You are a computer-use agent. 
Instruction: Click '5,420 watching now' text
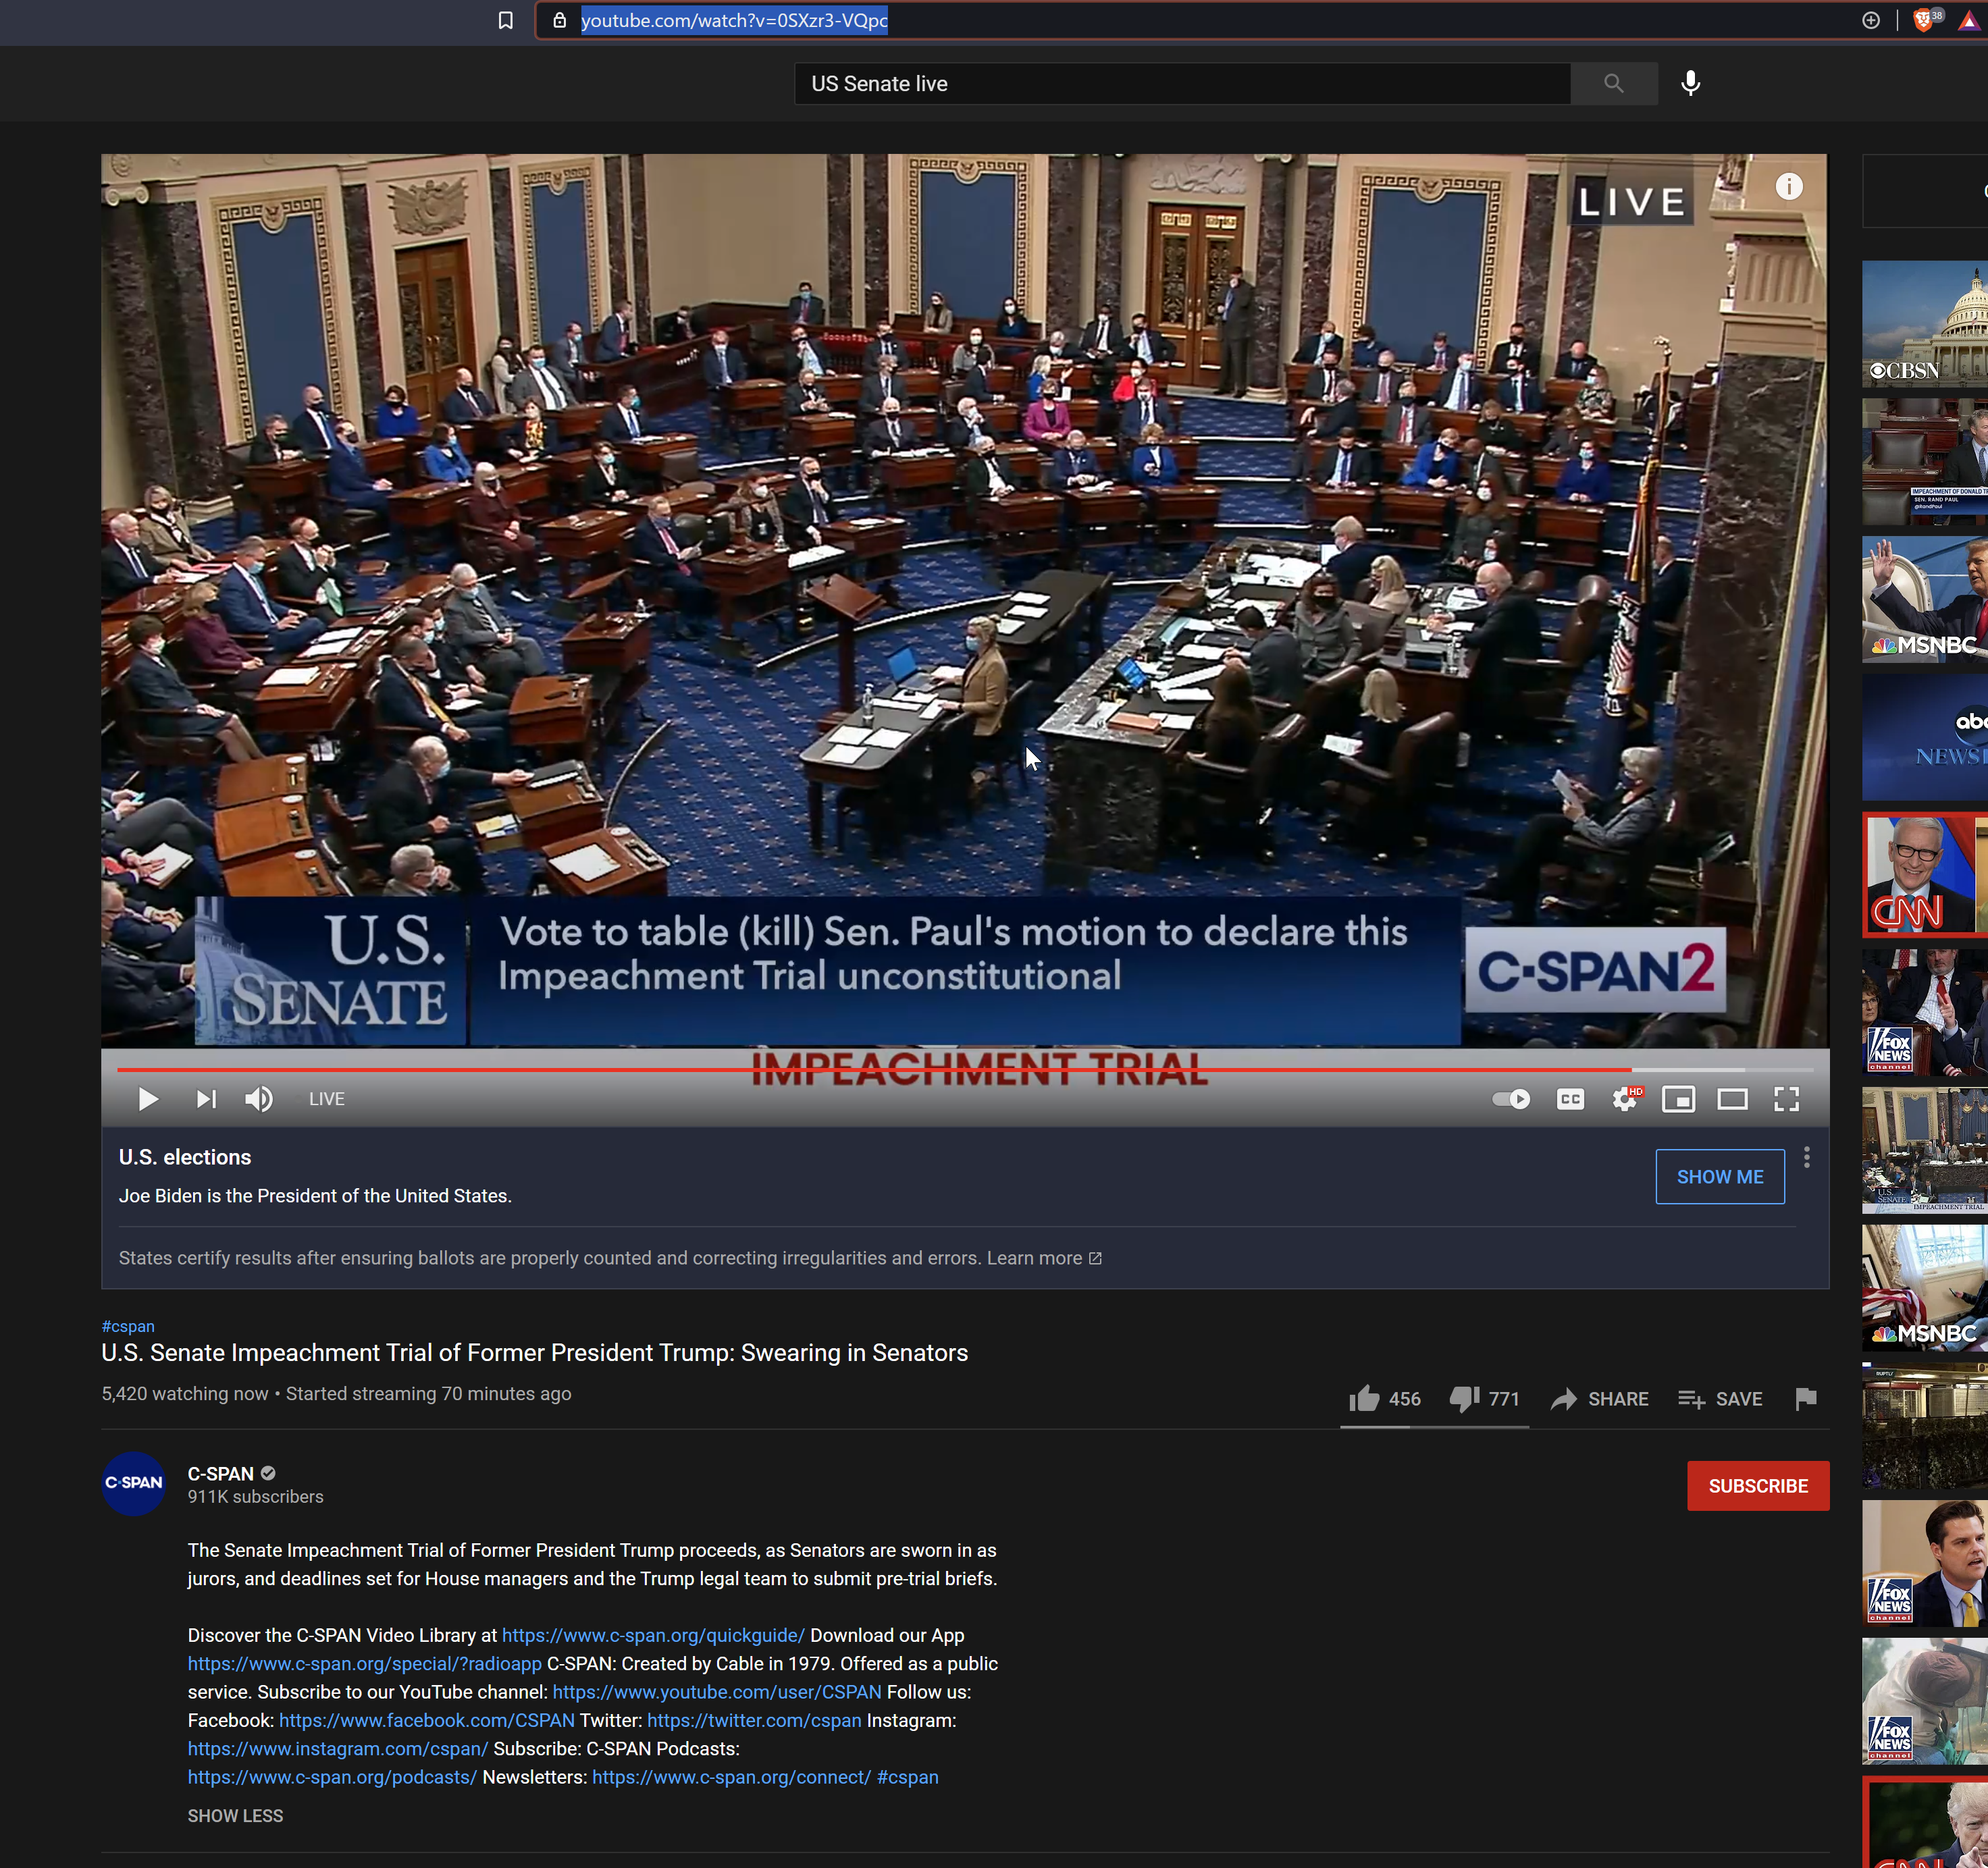185,1394
